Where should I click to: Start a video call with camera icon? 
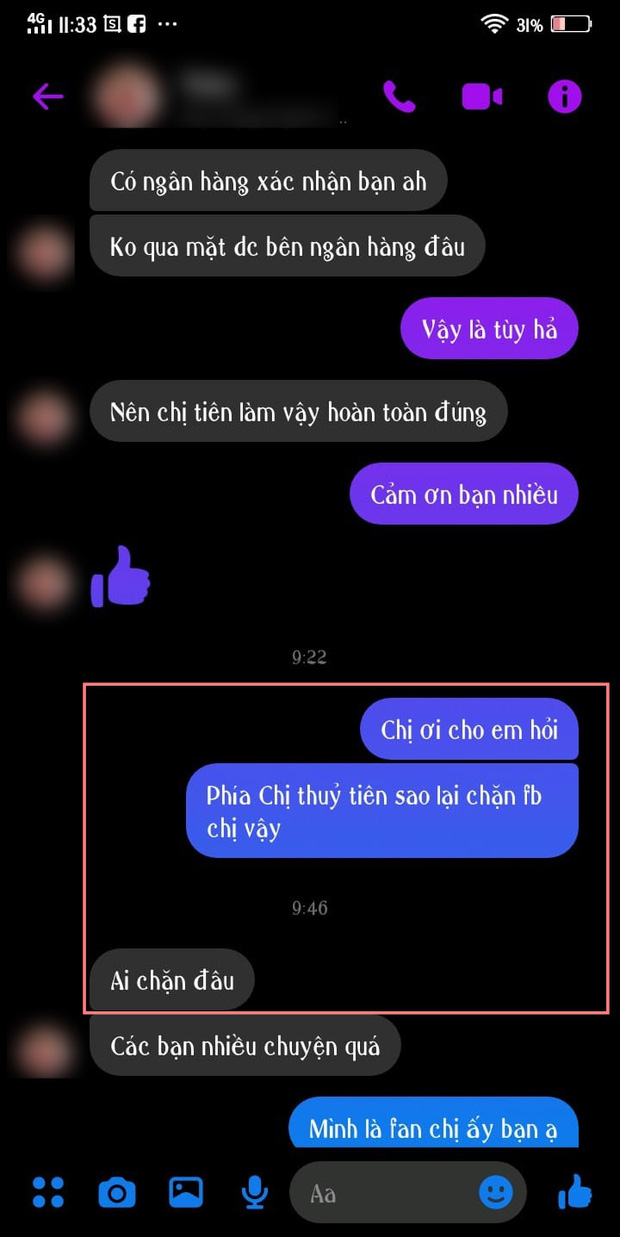482,97
